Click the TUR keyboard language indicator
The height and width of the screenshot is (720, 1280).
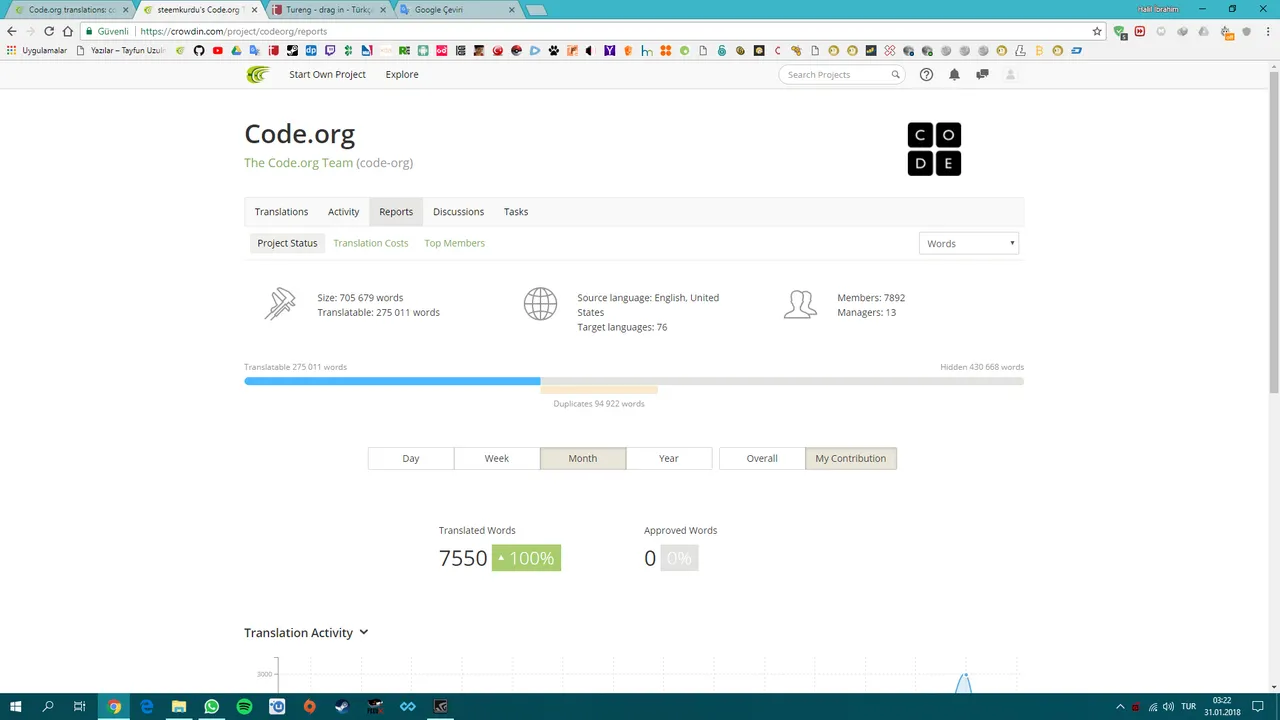tap(1188, 706)
